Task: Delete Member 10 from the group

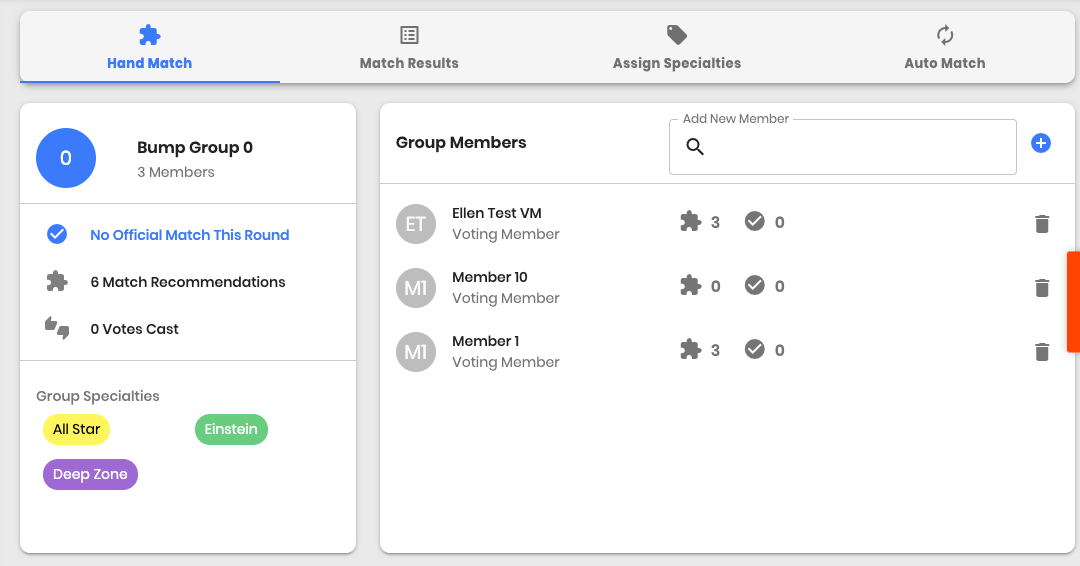Action: (x=1042, y=288)
